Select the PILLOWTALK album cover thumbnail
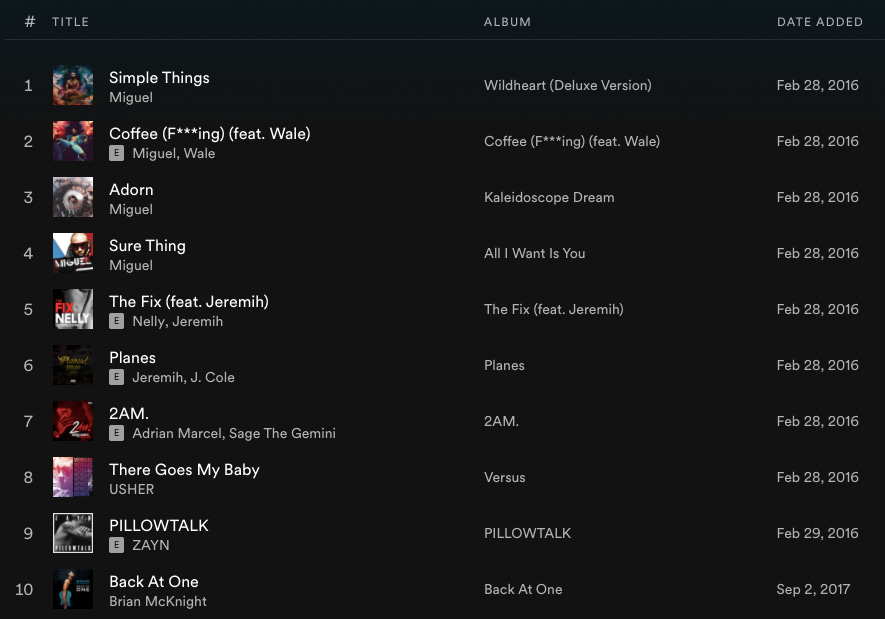885x619 pixels. [73, 533]
